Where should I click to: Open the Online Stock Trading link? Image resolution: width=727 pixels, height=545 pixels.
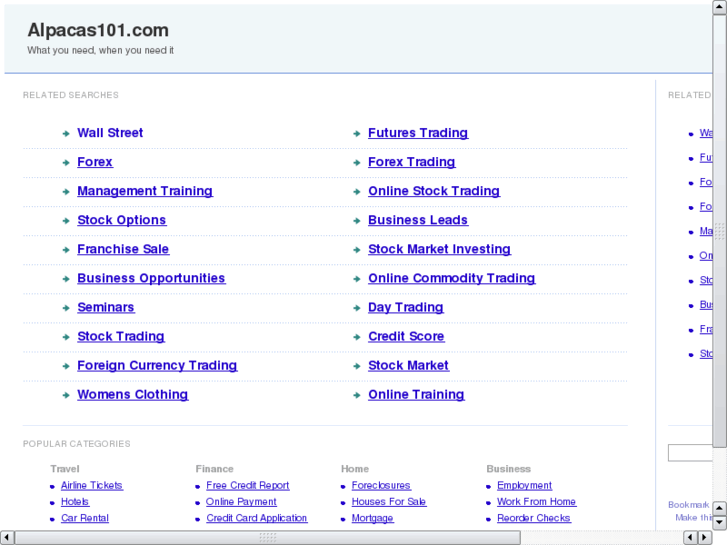point(434,191)
